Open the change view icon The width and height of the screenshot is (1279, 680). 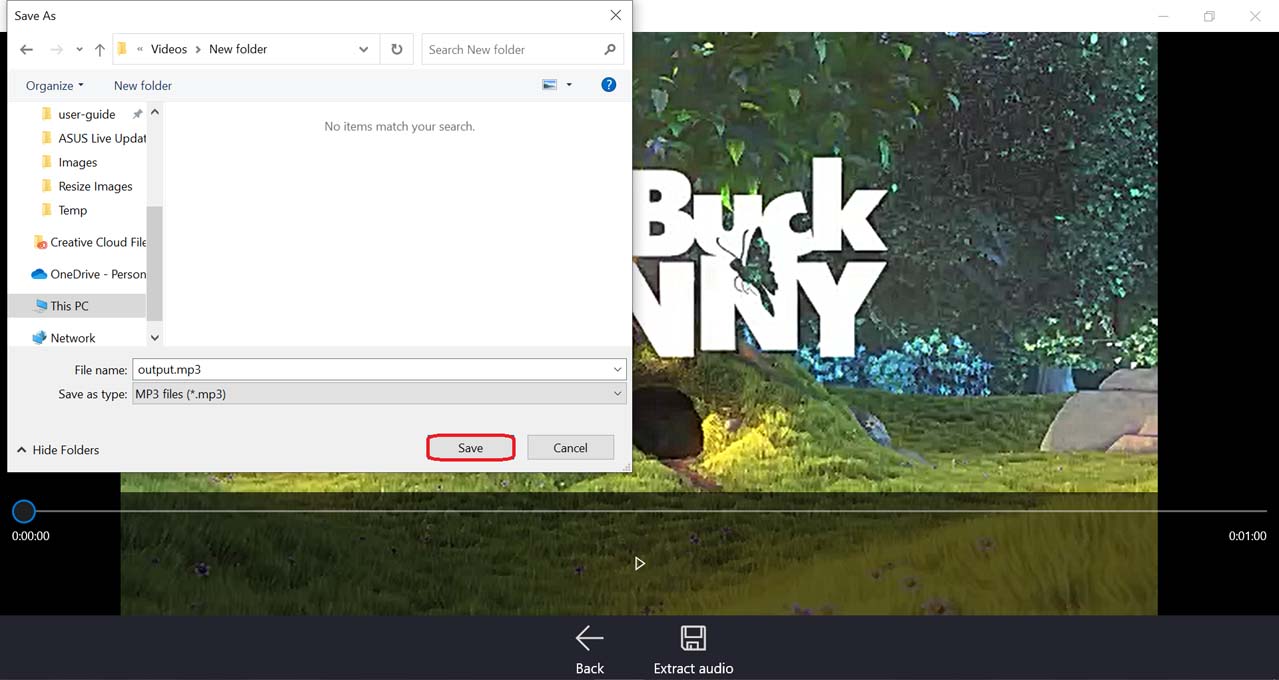(x=549, y=85)
